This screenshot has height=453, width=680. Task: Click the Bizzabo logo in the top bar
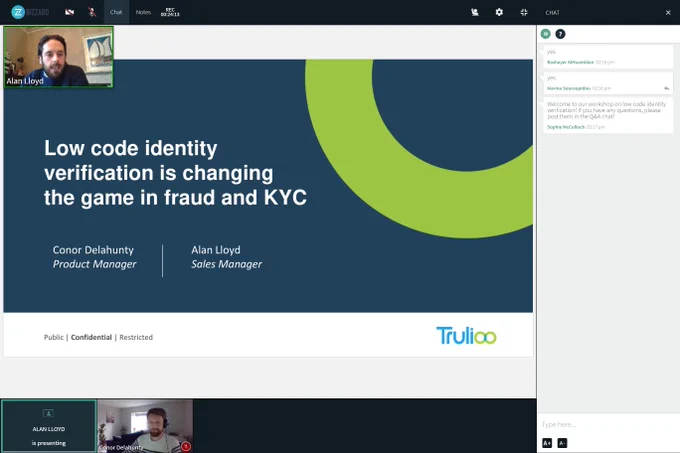pos(29,12)
